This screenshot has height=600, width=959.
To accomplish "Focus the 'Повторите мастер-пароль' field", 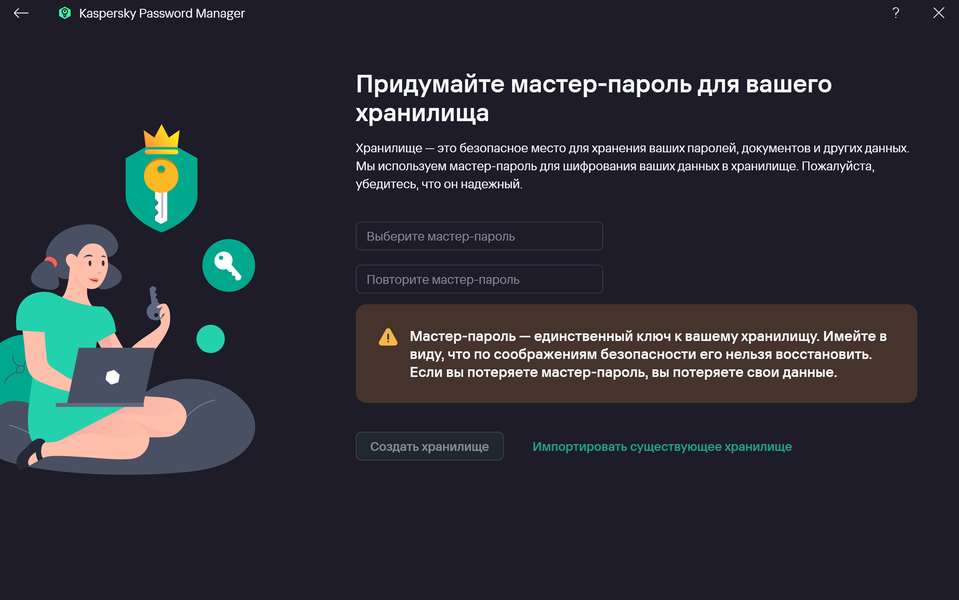I will [x=479, y=279].
